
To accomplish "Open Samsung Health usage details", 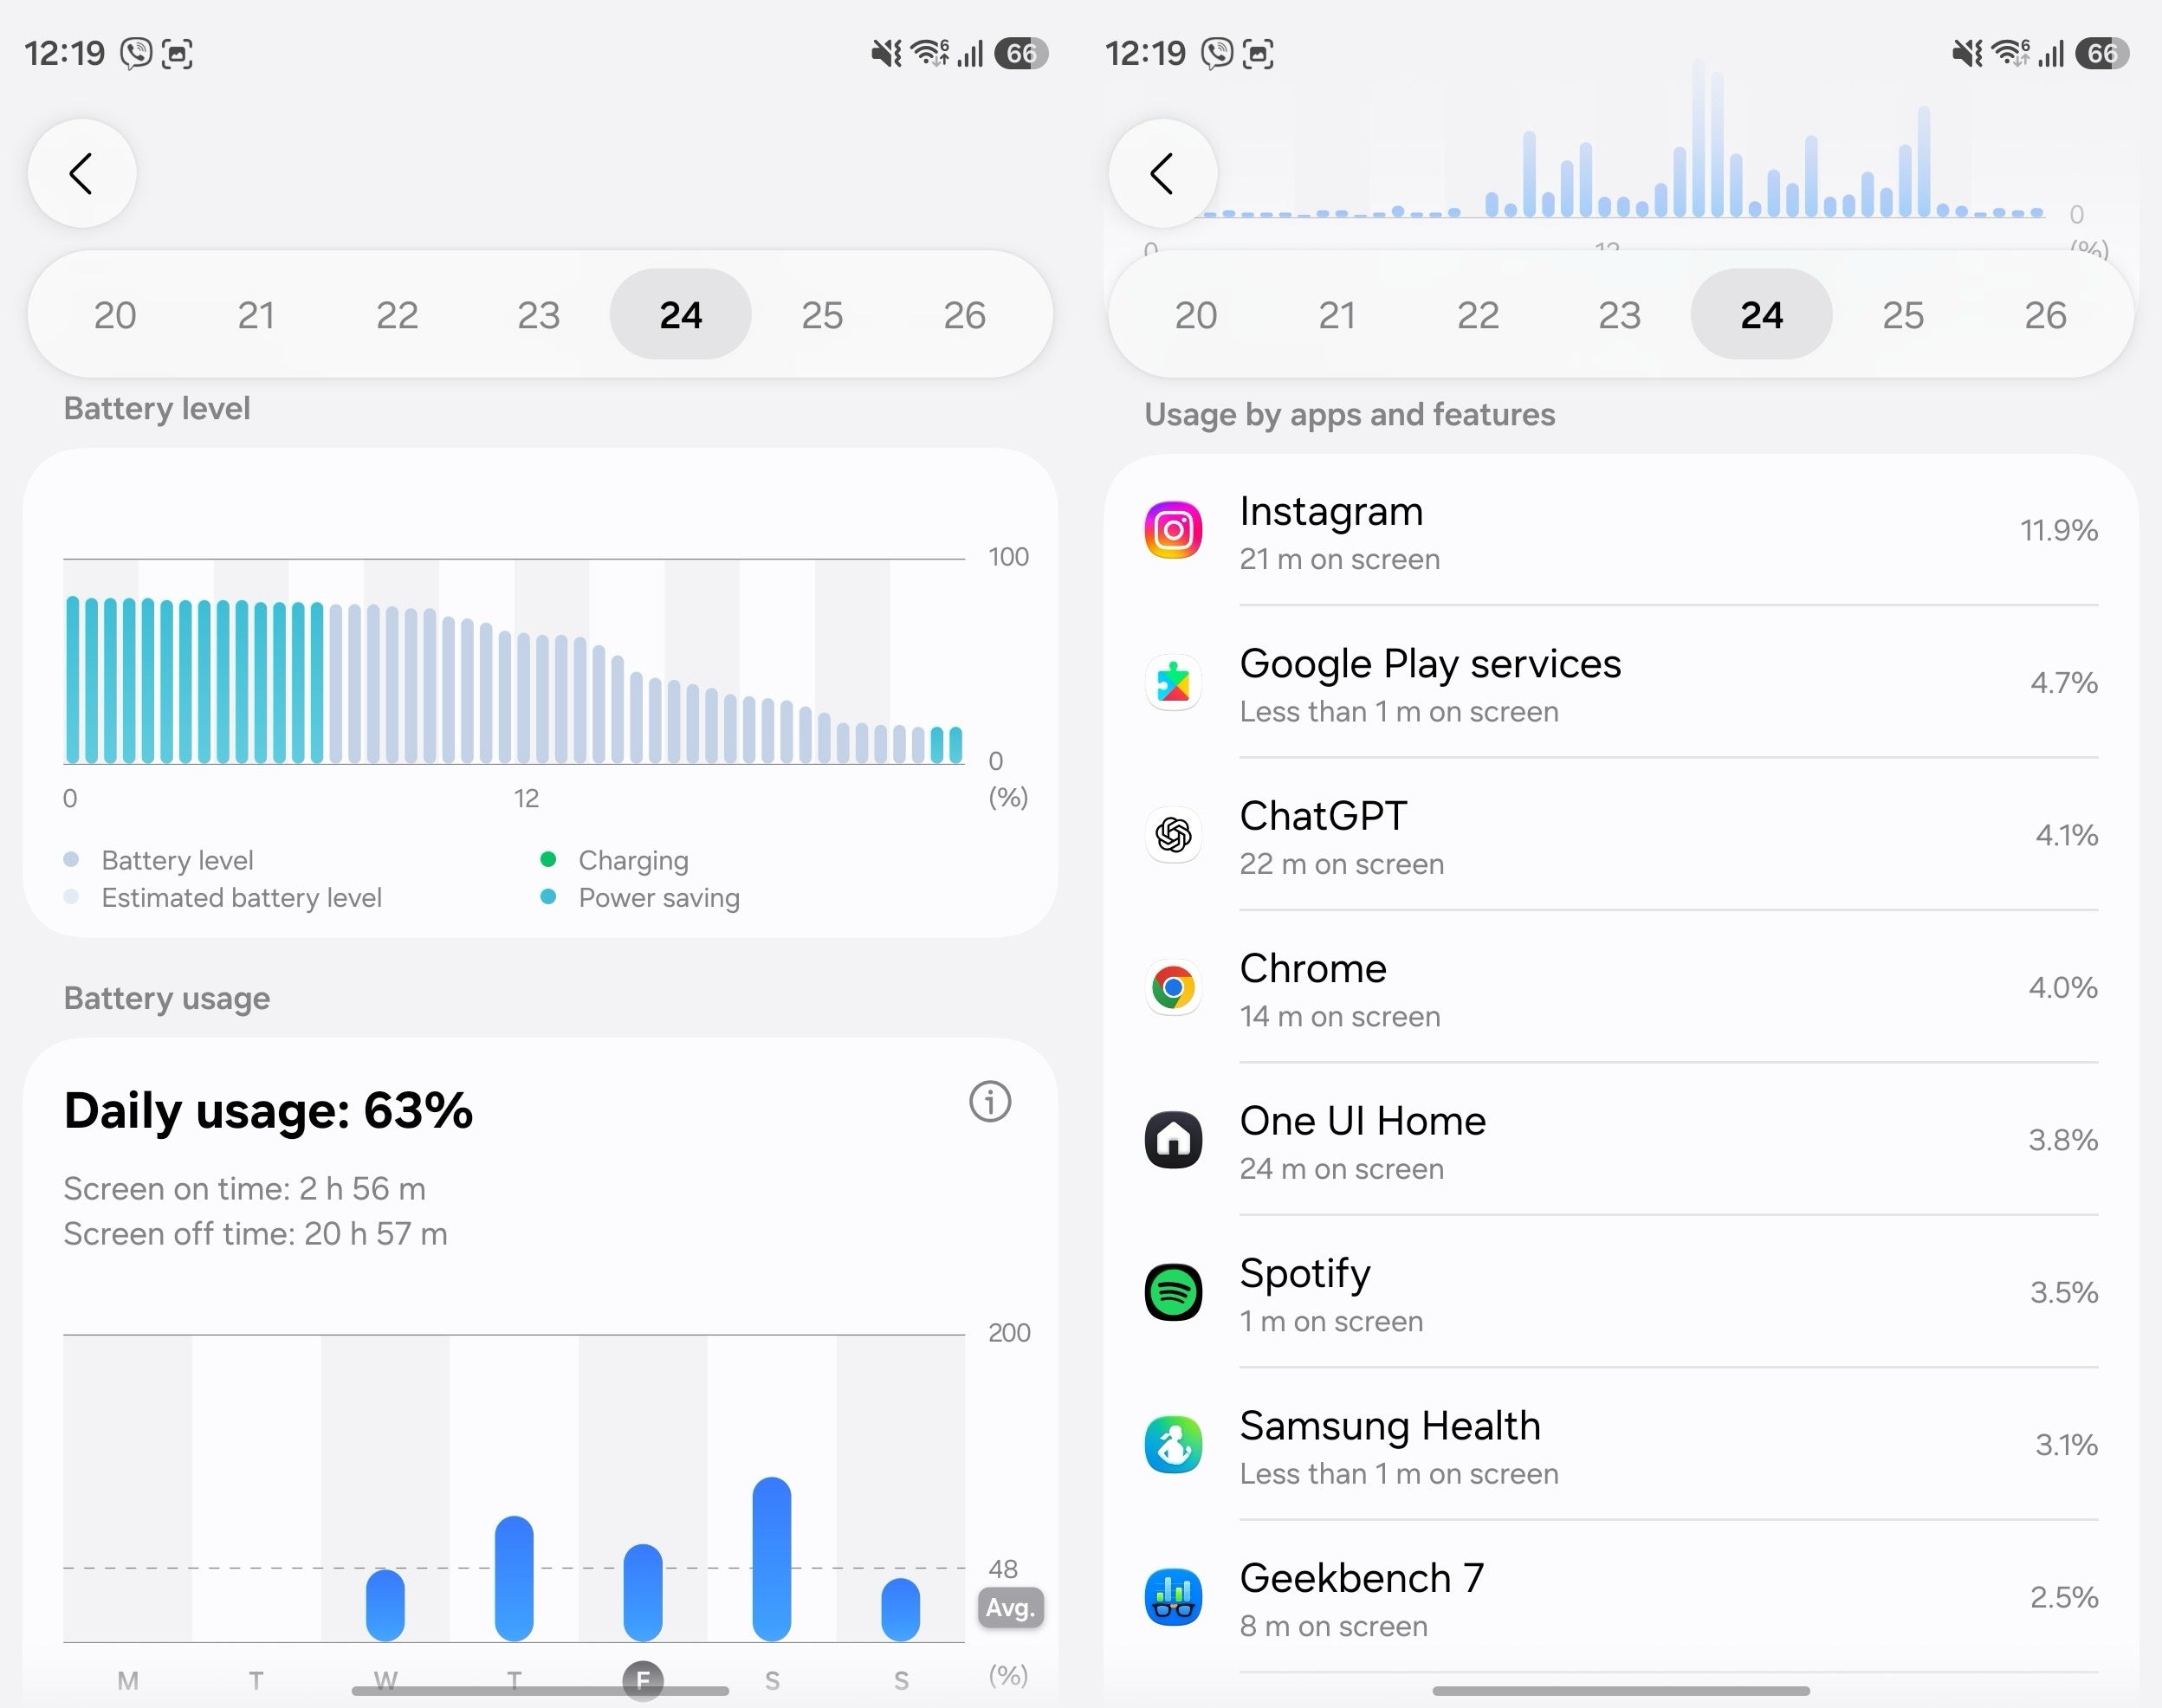I will [x=1621, y=1445].
